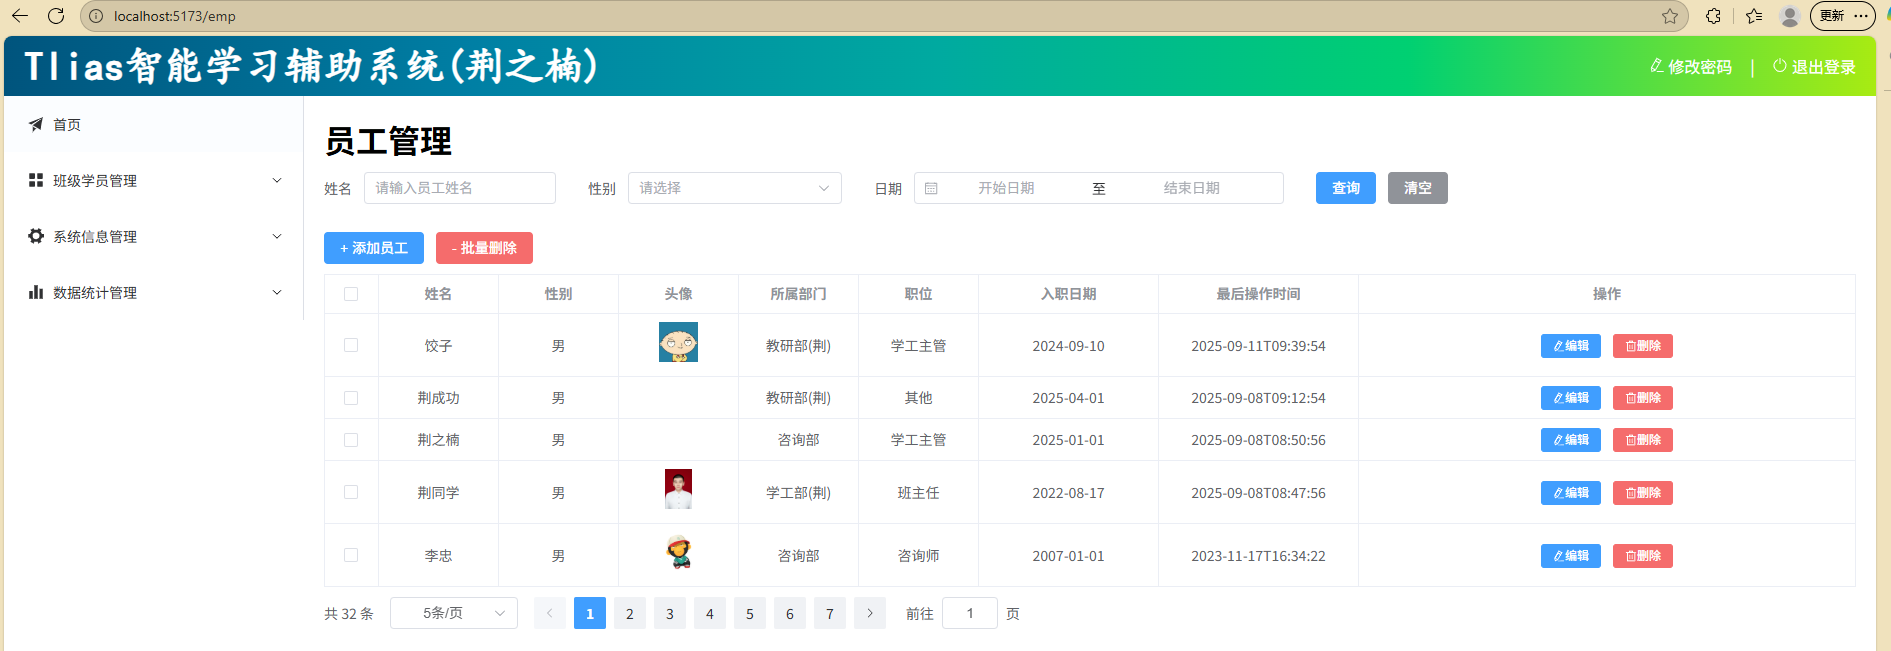Screen dimensions: 1891x651
Task: Bookmark page with the star icon
Action: click(1669, 16)
